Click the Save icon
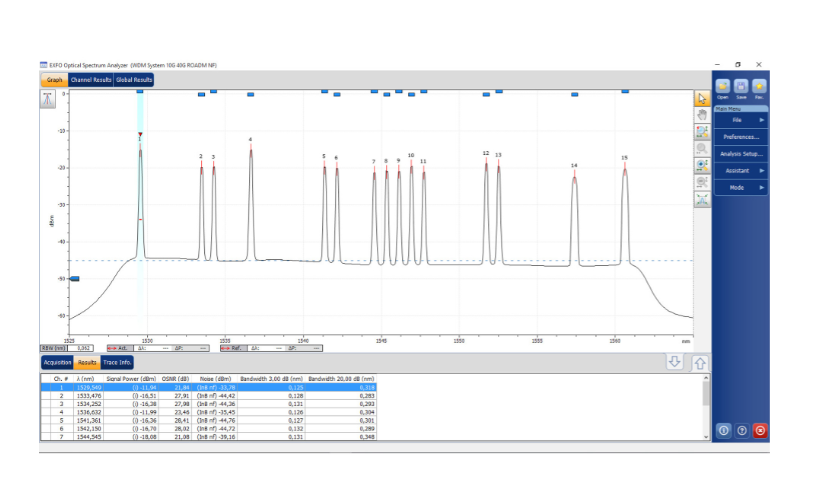Image resolution: width=815 pixels, height=493 pixels. [x=741, y=88]
